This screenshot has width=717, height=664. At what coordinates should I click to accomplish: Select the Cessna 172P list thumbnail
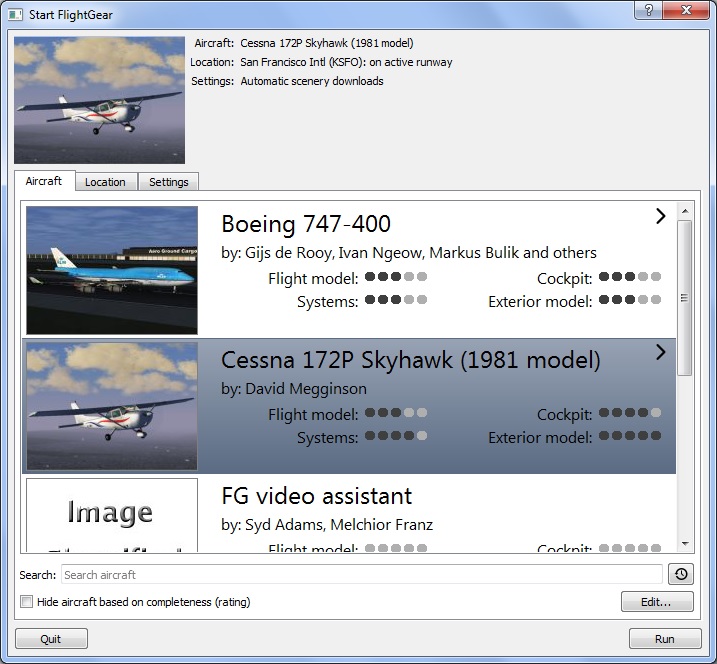point(112,406)
